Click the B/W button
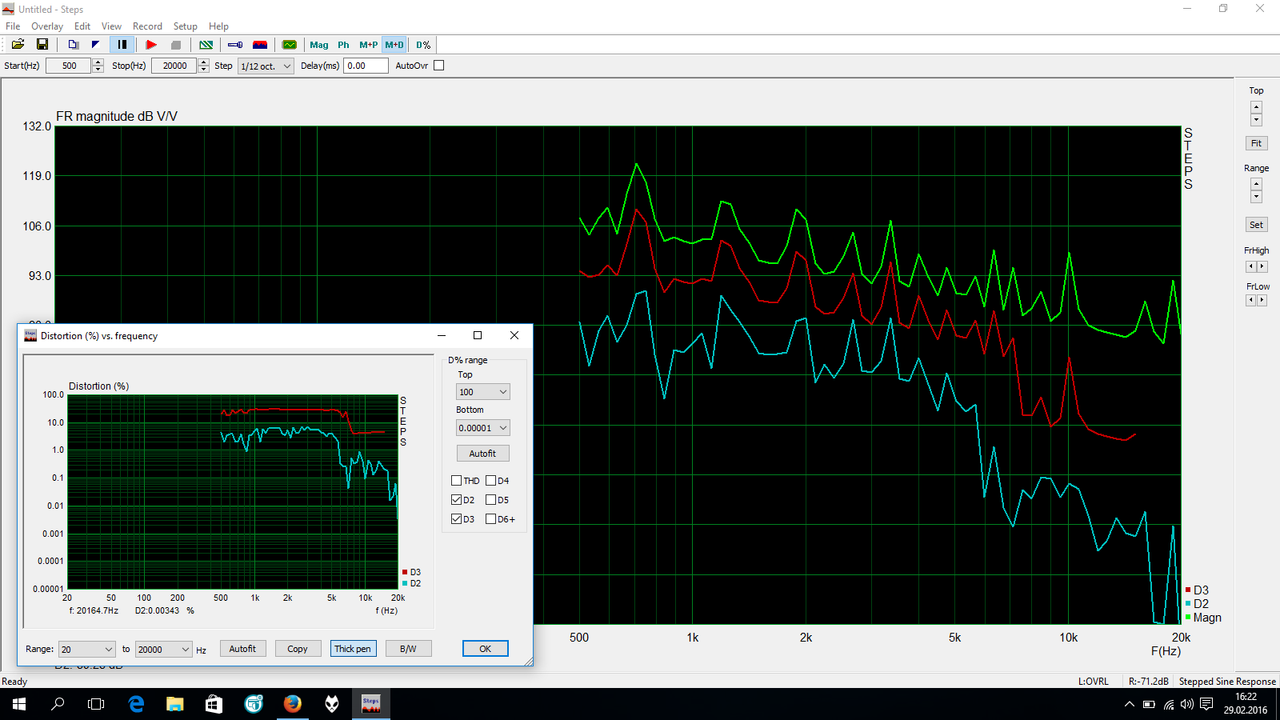The image size is (1280, 720). tap(408, 649)
